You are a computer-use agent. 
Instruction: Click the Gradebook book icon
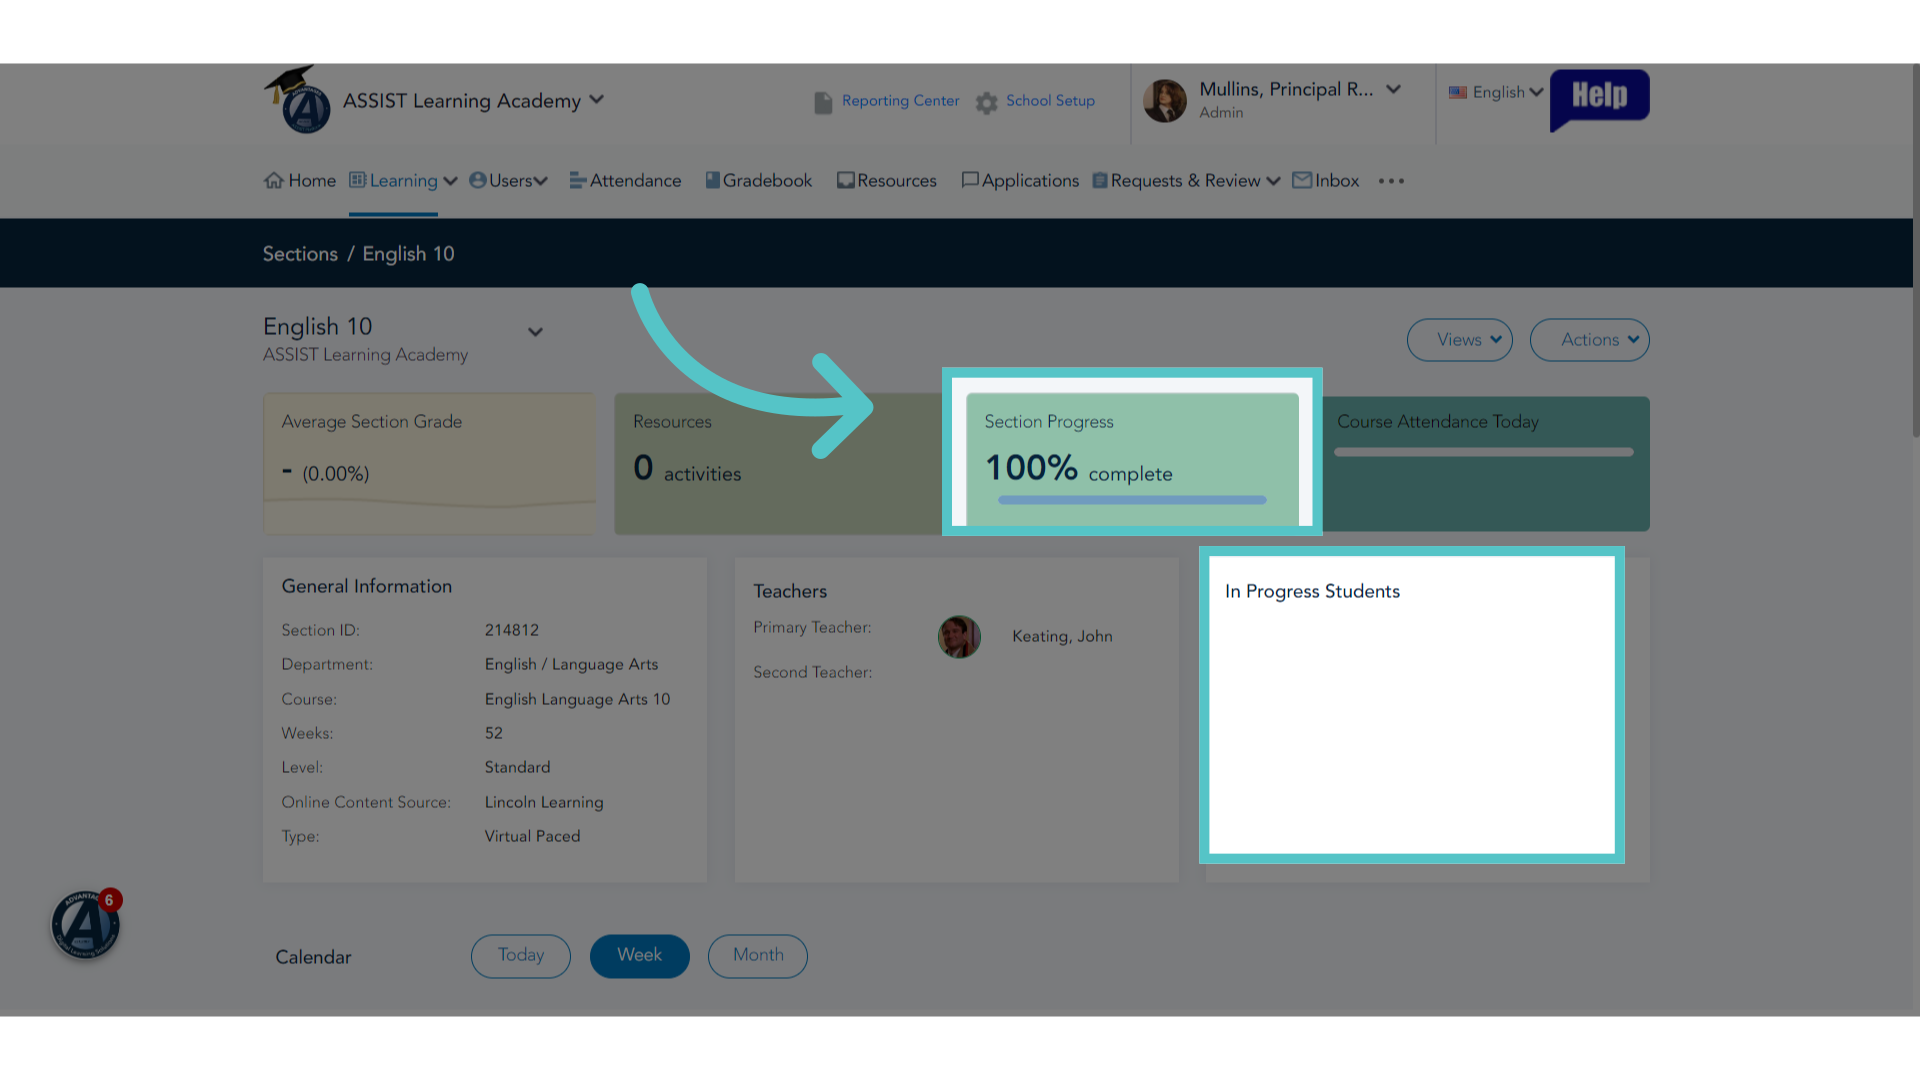click(712, 180)
